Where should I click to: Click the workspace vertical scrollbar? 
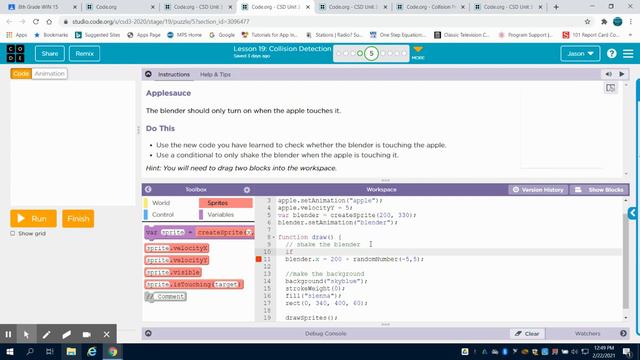[x=626, y=260]
